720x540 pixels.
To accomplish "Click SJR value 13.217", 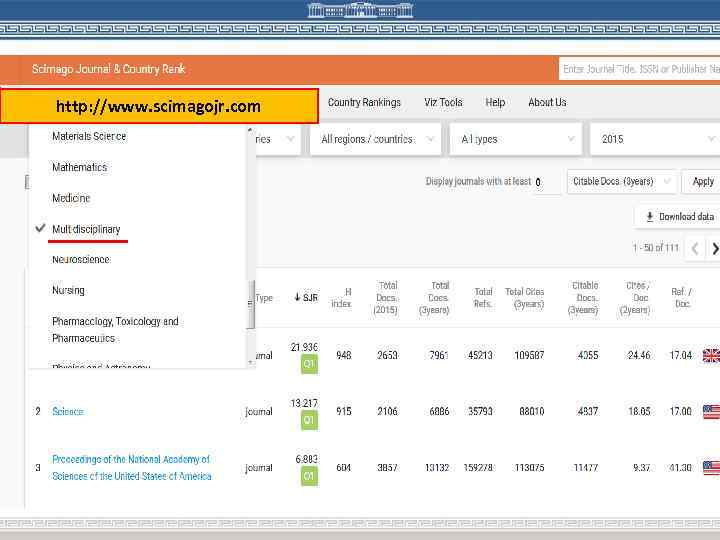I will [x=304, y=403].
